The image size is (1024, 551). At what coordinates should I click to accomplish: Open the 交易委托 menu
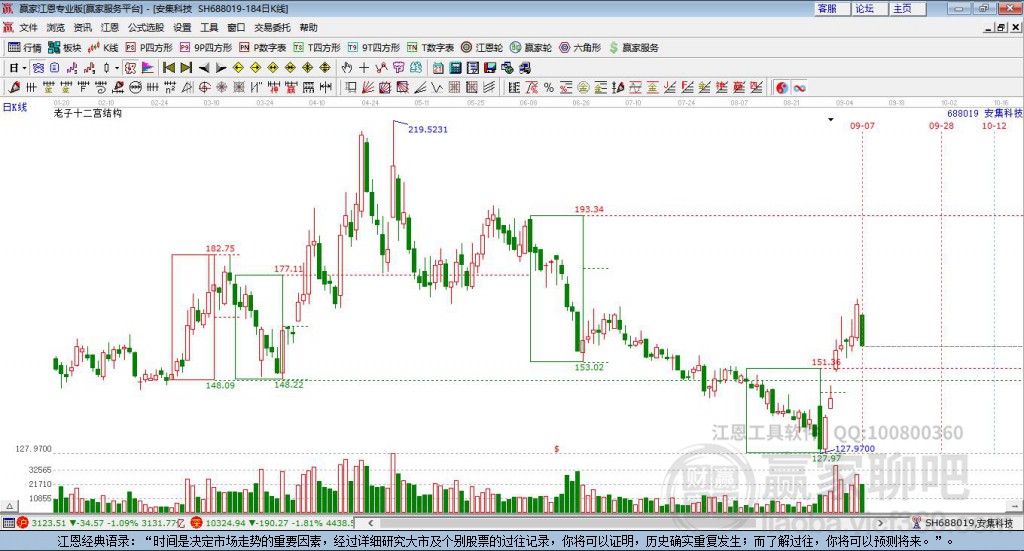pos(272,27)
